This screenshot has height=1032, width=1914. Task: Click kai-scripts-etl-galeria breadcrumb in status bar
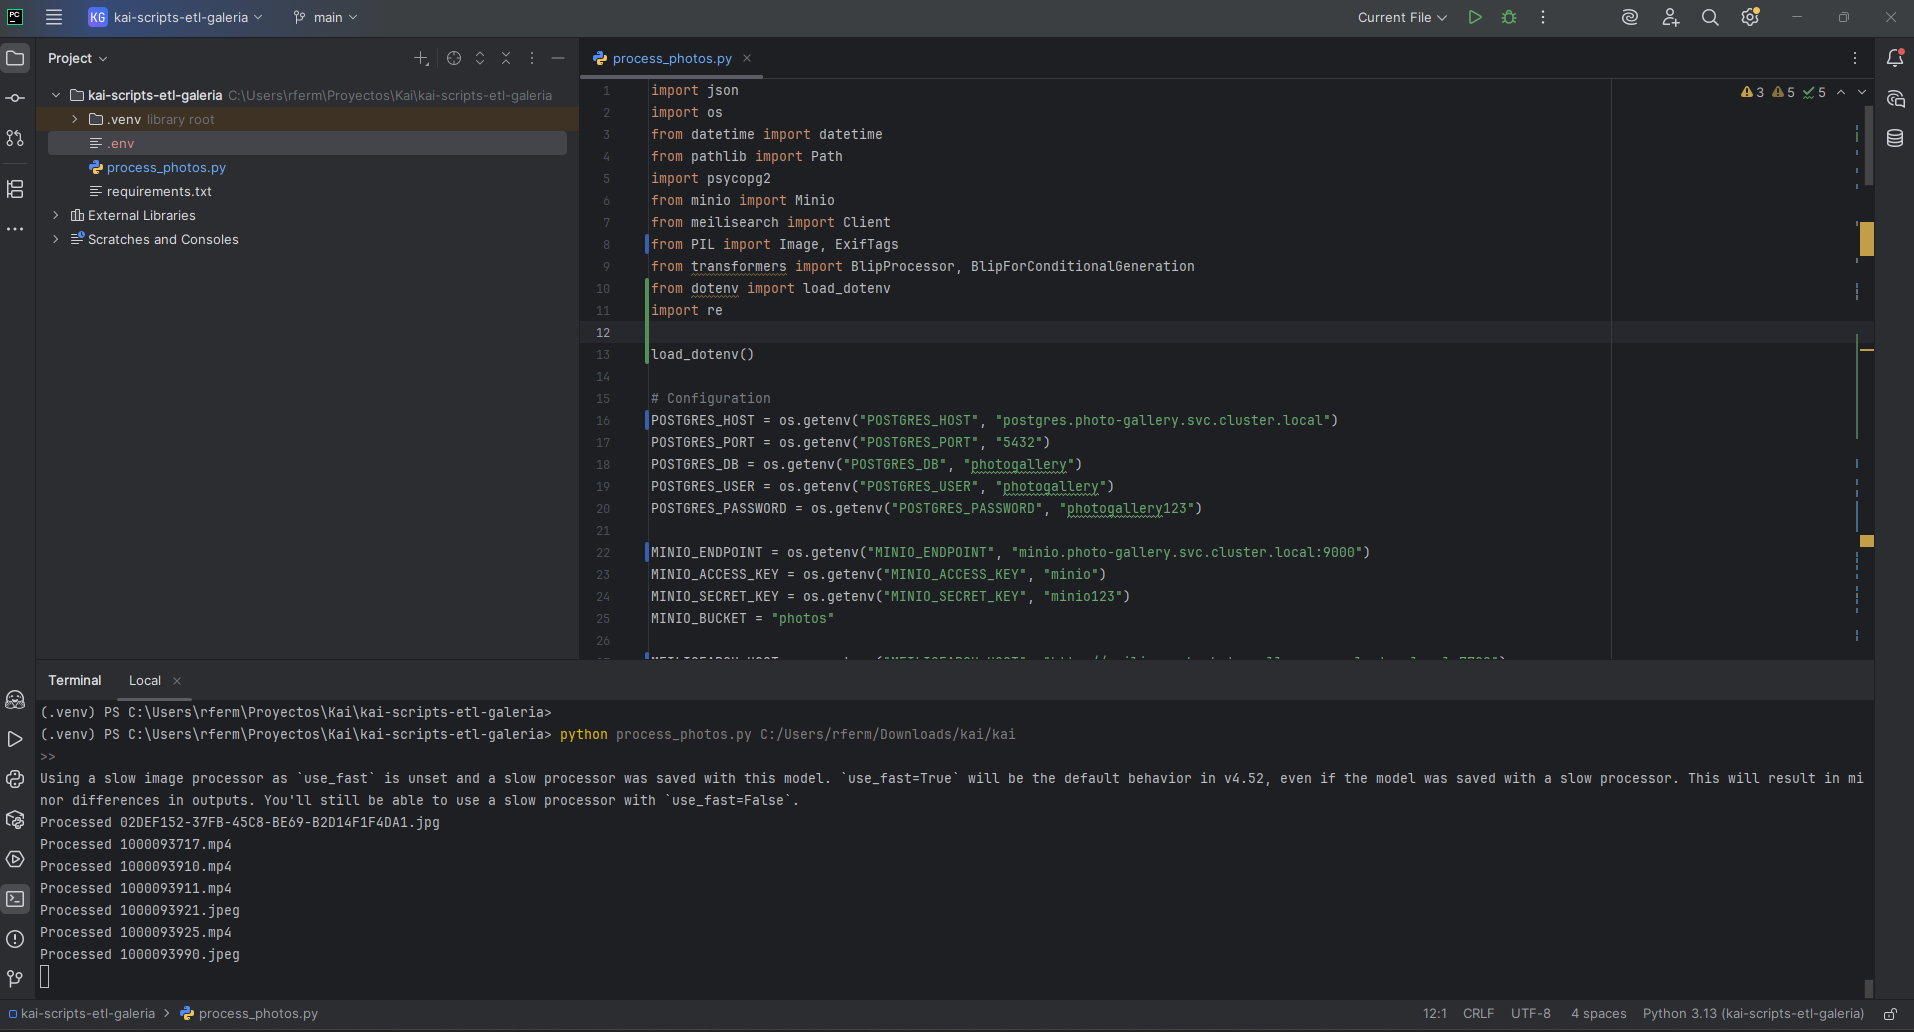point(83,1014)
